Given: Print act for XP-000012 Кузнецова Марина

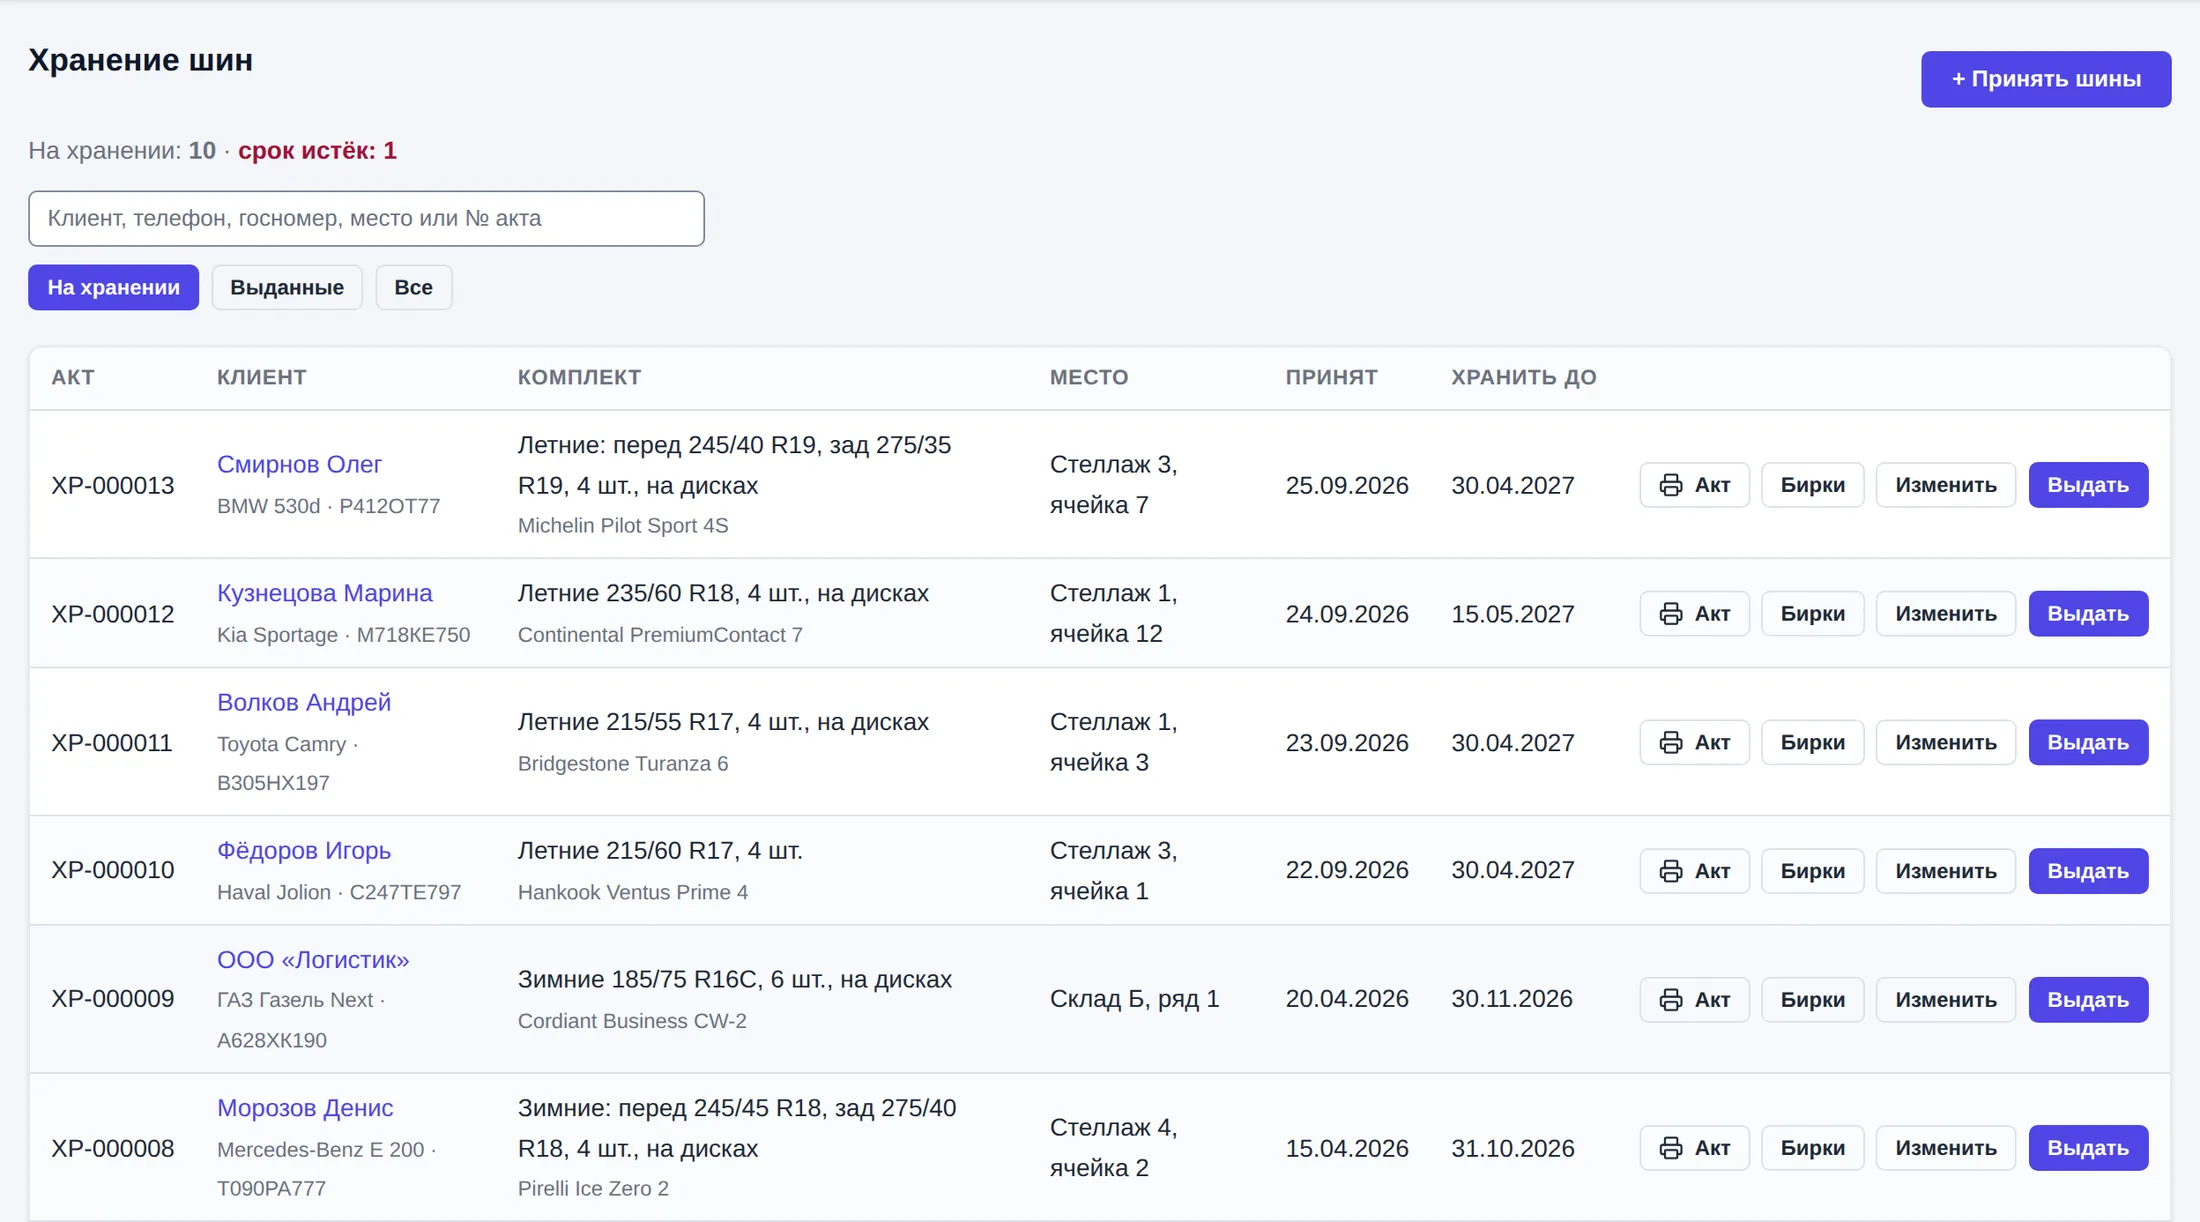Looking at the screenshot, I should coord(1694,614).
